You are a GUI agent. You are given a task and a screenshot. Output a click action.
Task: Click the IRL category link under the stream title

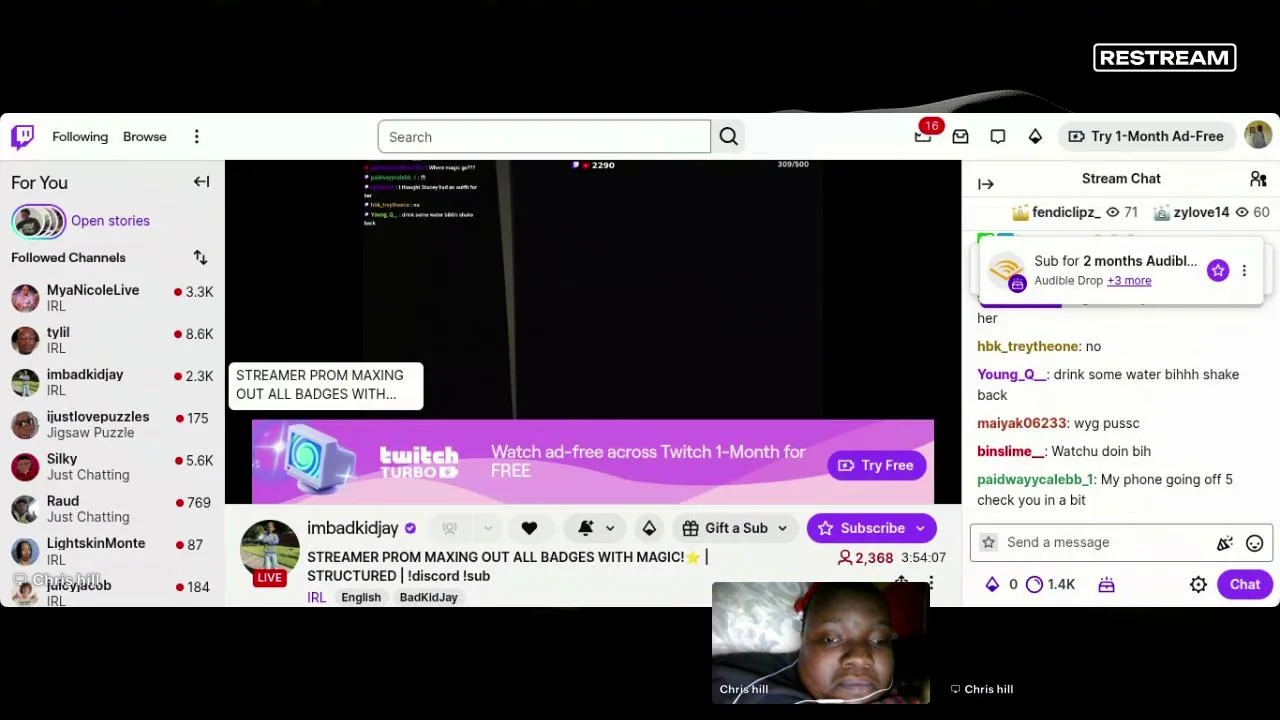(x=316, y=597)
